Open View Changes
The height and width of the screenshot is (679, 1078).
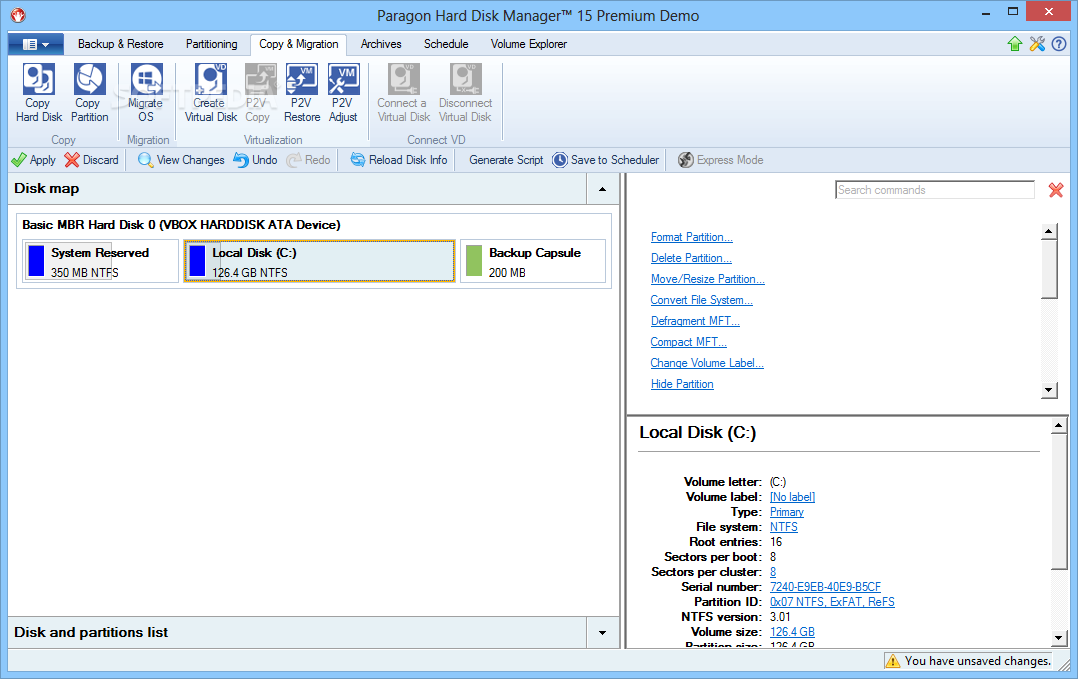(181, 160)
